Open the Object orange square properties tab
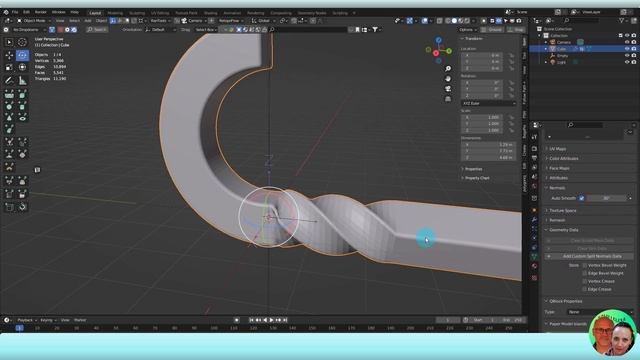Image resolution: width=640 pixels, height=360 pixels. point(534,210)
